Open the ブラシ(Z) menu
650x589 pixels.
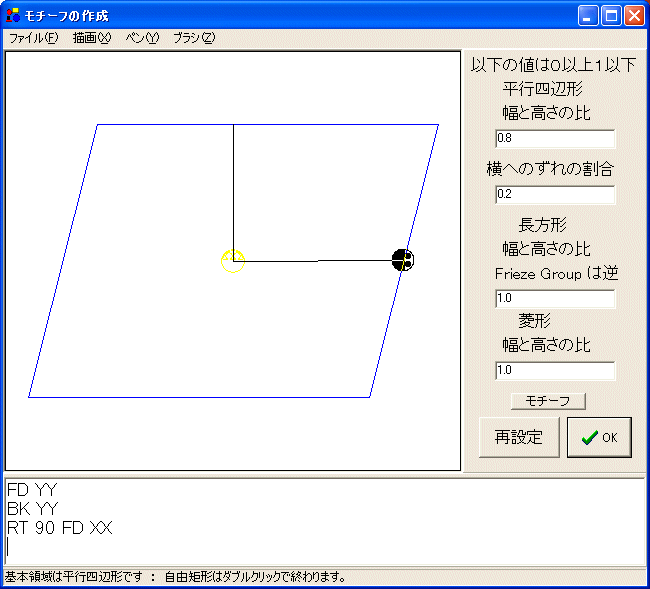pyautogui.click(x=193, y=38)
